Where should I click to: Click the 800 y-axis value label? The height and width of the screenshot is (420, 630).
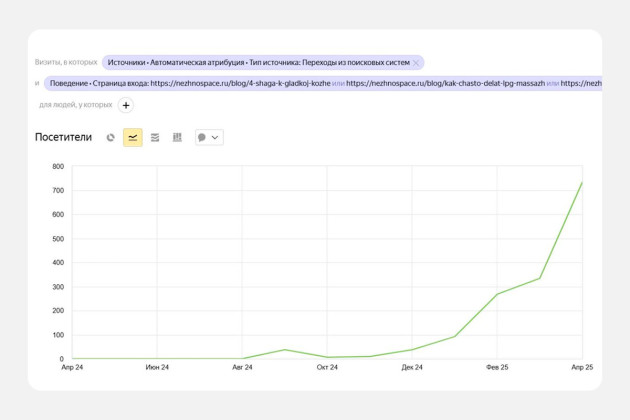pyautogui.click(x=58, y=166)
